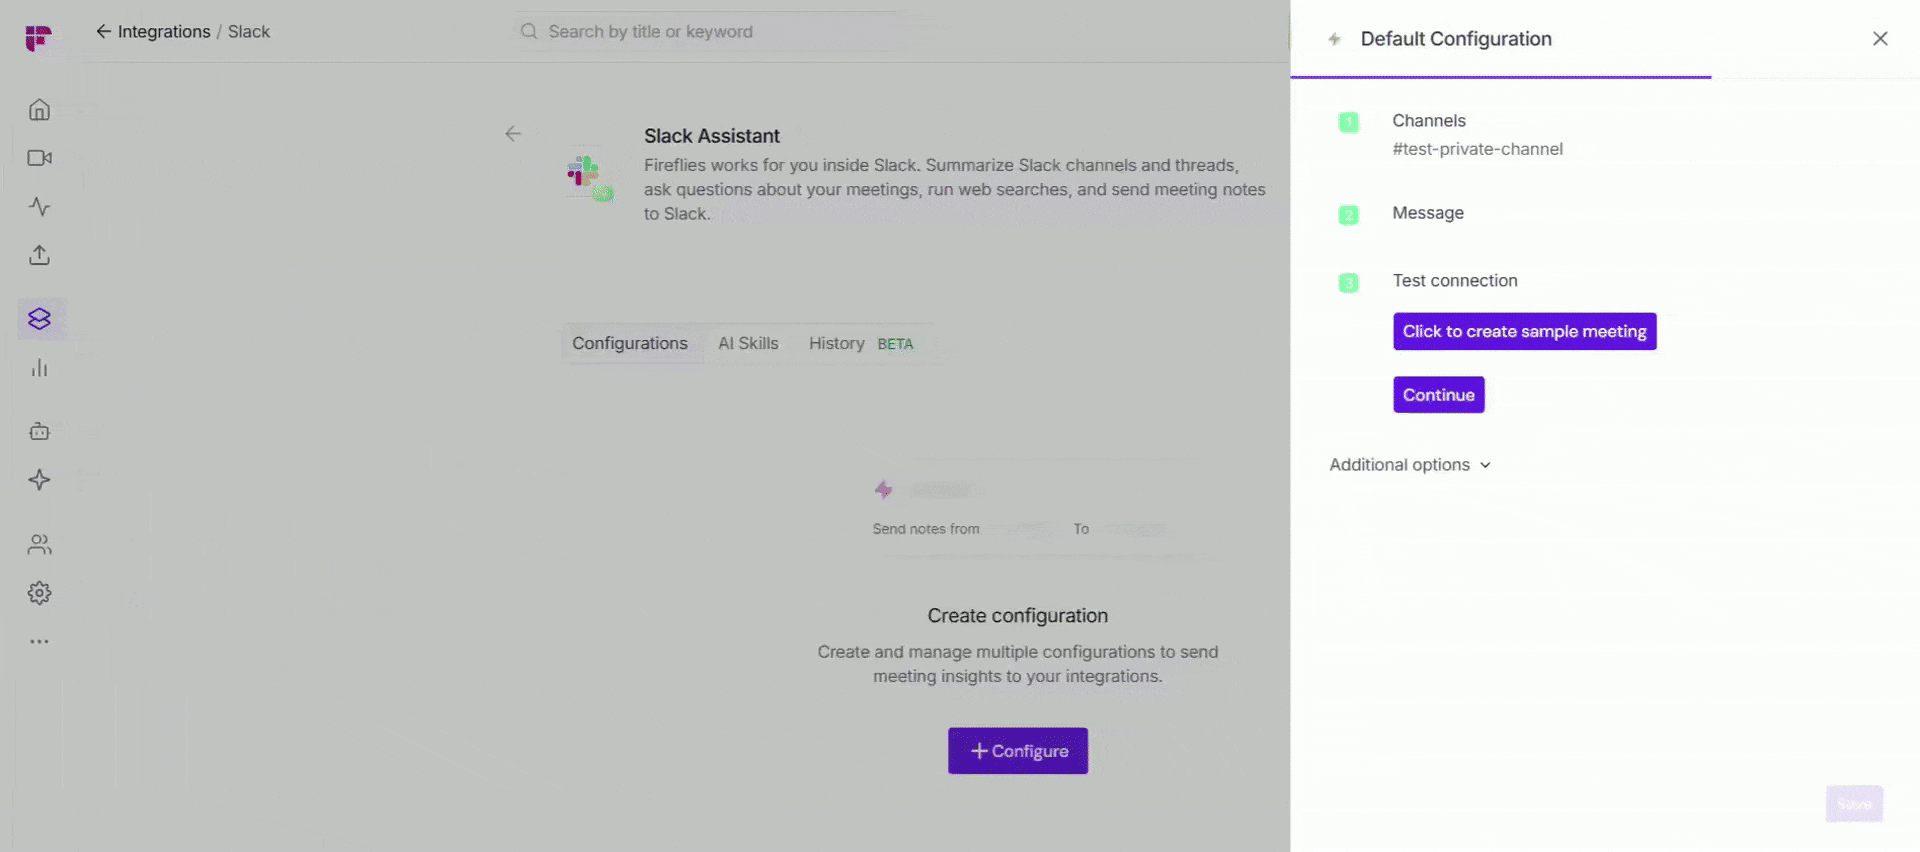This screenshot has width=1920, height=852.
Task: Click the back arrow beside Slack Assistant
Action: pyautogui.click(x=513, y=133)
